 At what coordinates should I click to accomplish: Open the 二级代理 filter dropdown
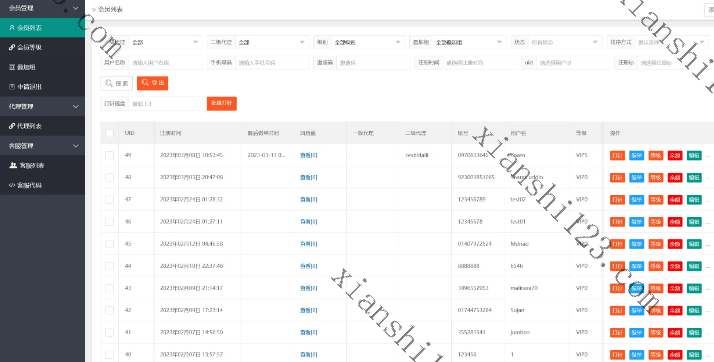pyautogui.click(x=272, y=42)
